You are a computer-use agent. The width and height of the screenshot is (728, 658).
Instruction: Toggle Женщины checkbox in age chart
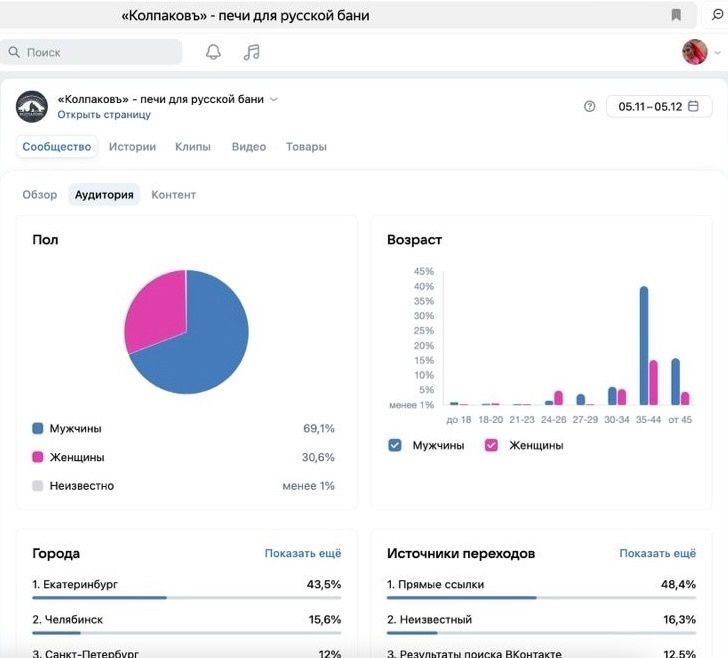tap(491, 445)
